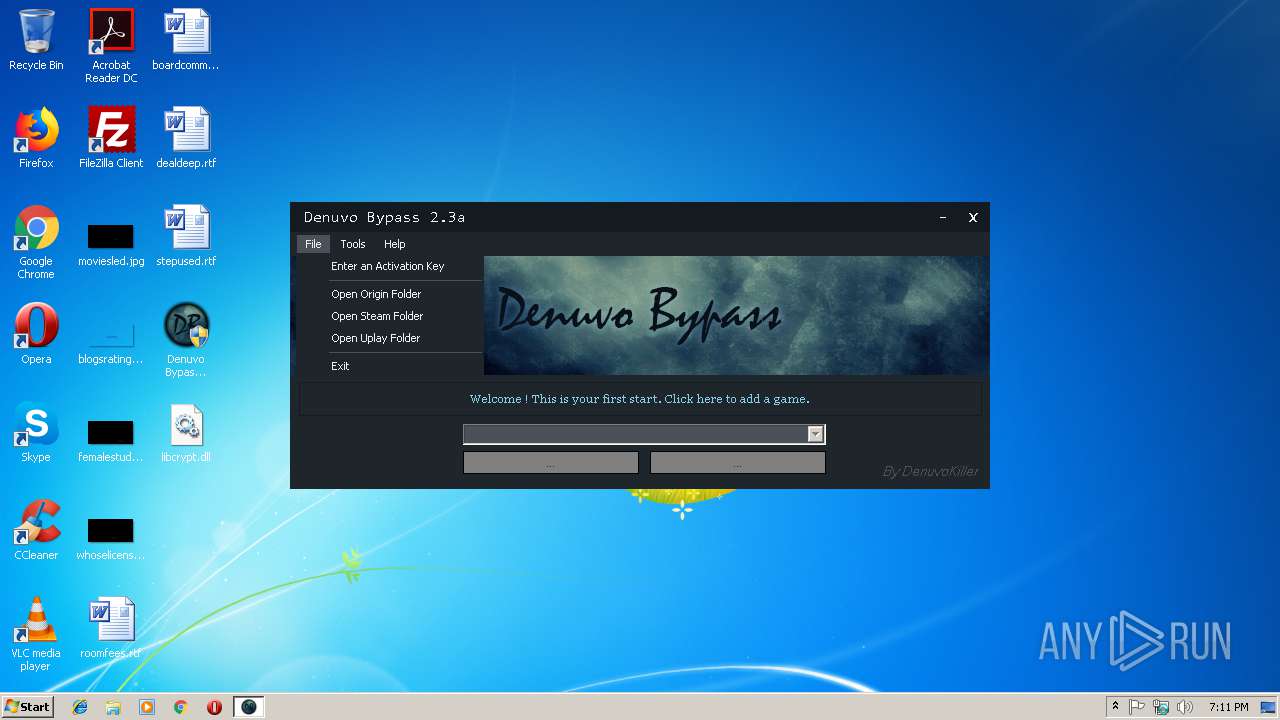Choose Enter an Activation Key
The width and height of the screenshot is (1280, 720).
pos(388,266)
